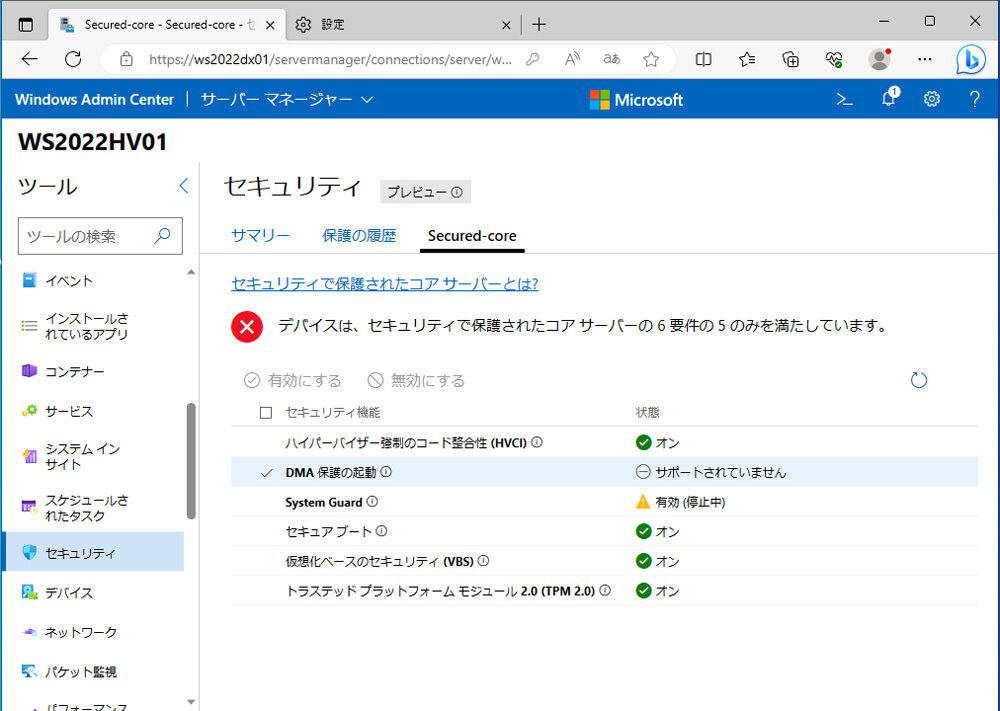
Task: Select the Secured-core tab
Action: coord(472,236)
